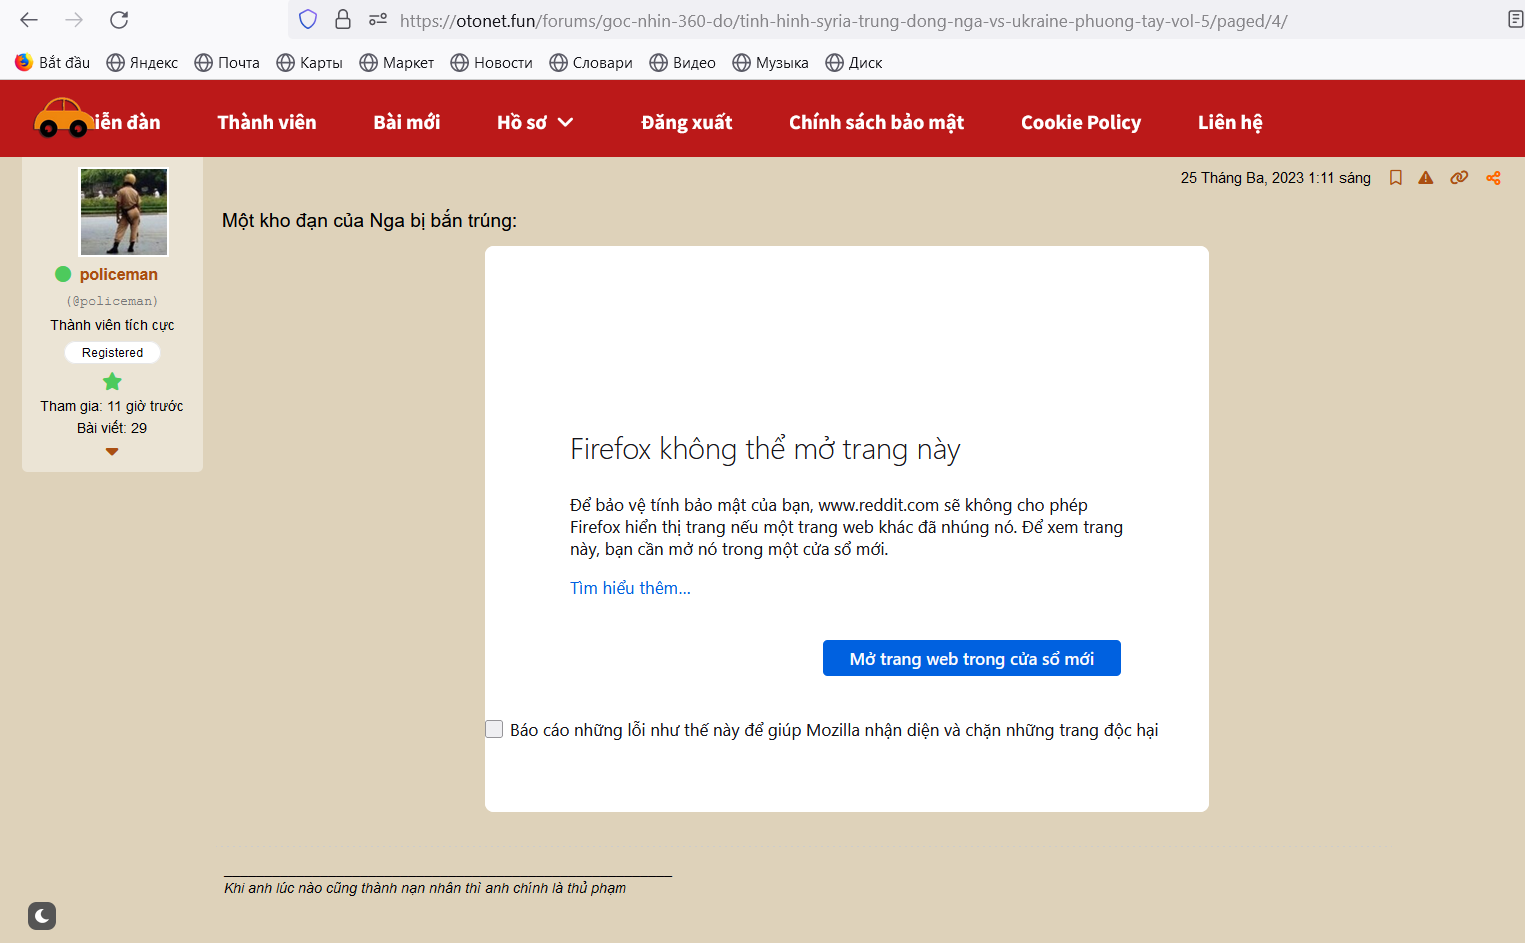The height and width of the screenshot is (943, 1525).
Task: Click the Mở trang web trong cửa sổ mới button
Action: tap(972, 658)
